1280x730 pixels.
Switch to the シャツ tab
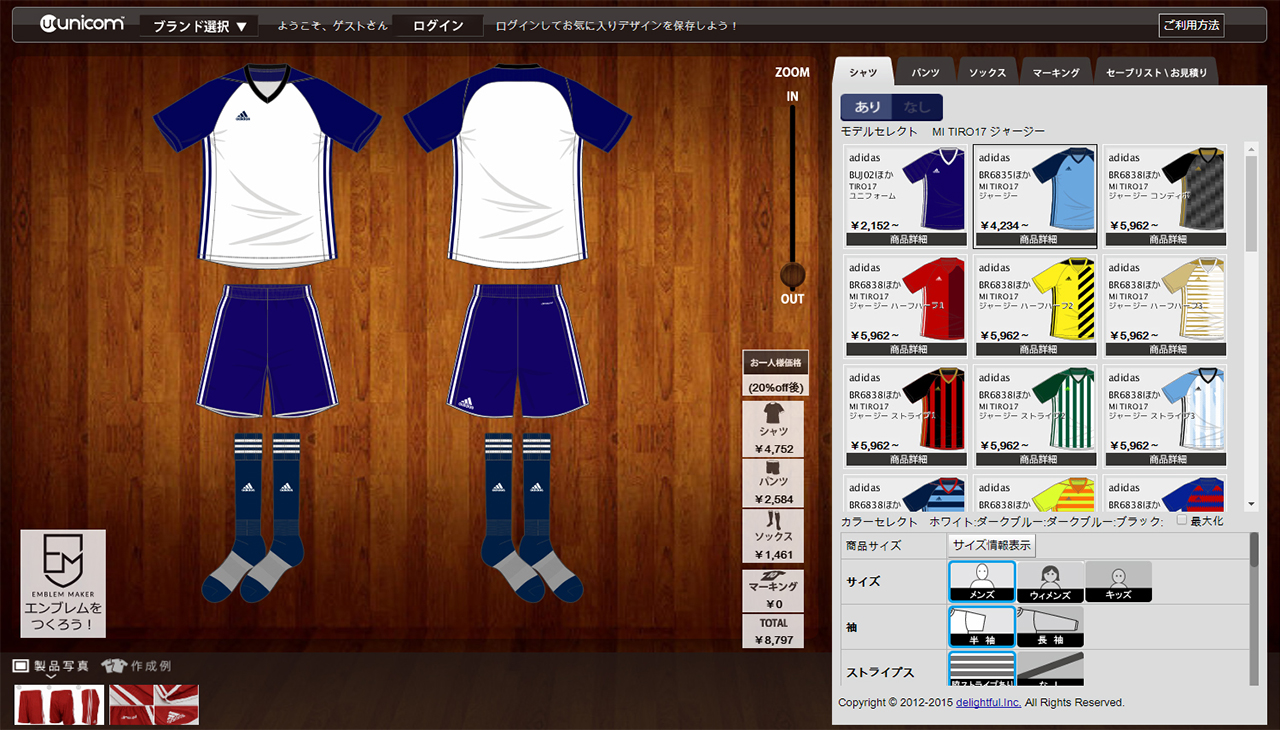point(863,72)
